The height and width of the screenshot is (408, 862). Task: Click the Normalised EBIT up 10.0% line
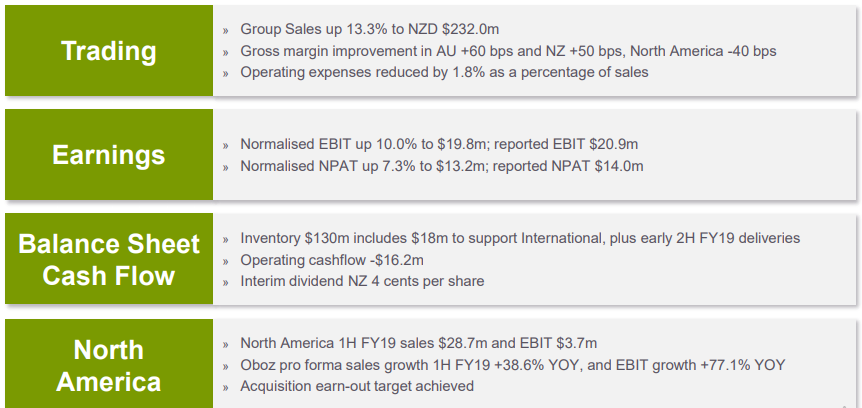pos(439,144)
